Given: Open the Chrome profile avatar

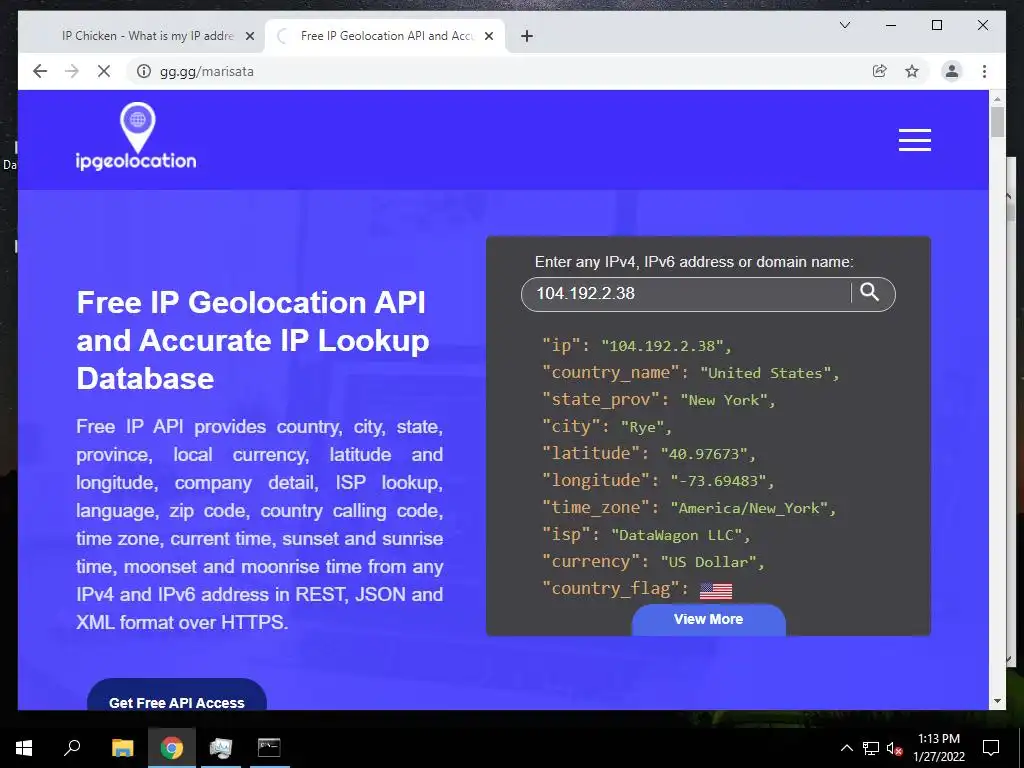Looking at the screenshot, I should tap(952, 71).
